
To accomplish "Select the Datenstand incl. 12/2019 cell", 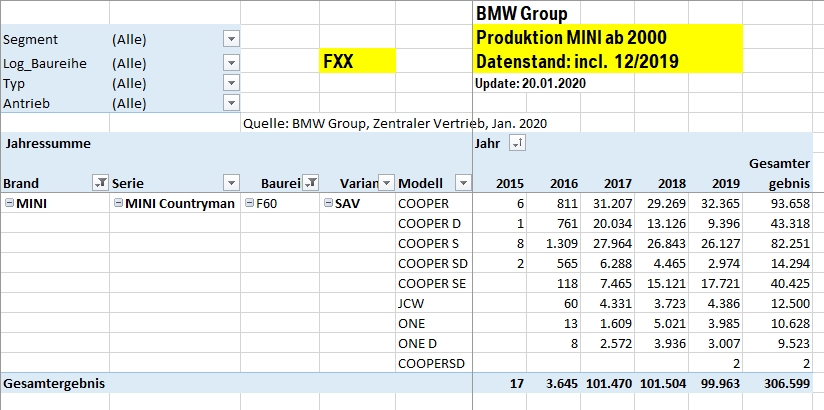I will [609, 61].
